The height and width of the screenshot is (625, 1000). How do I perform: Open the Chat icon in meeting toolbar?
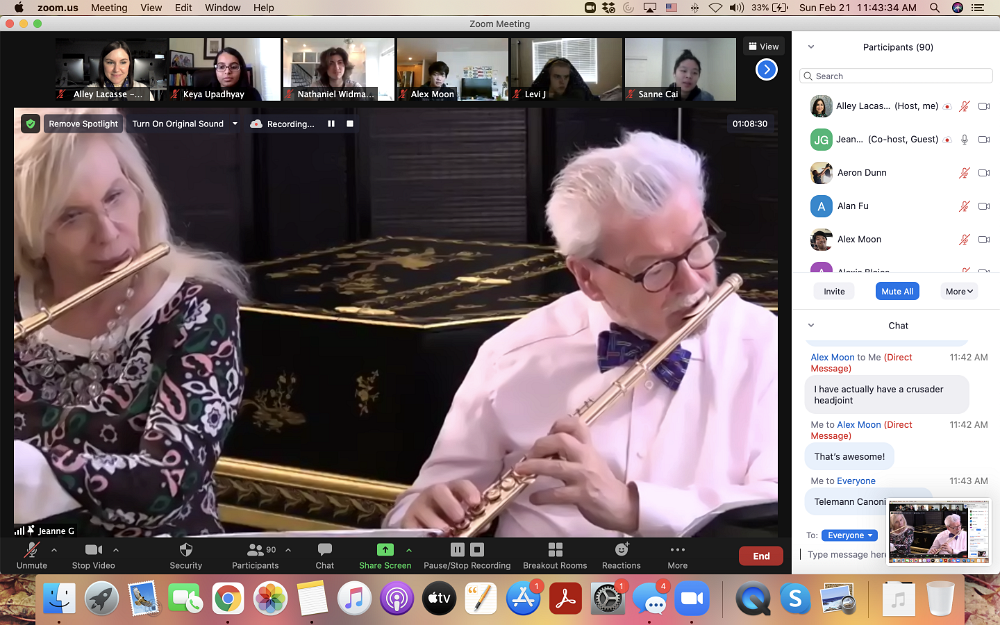[x=325, y=550]
